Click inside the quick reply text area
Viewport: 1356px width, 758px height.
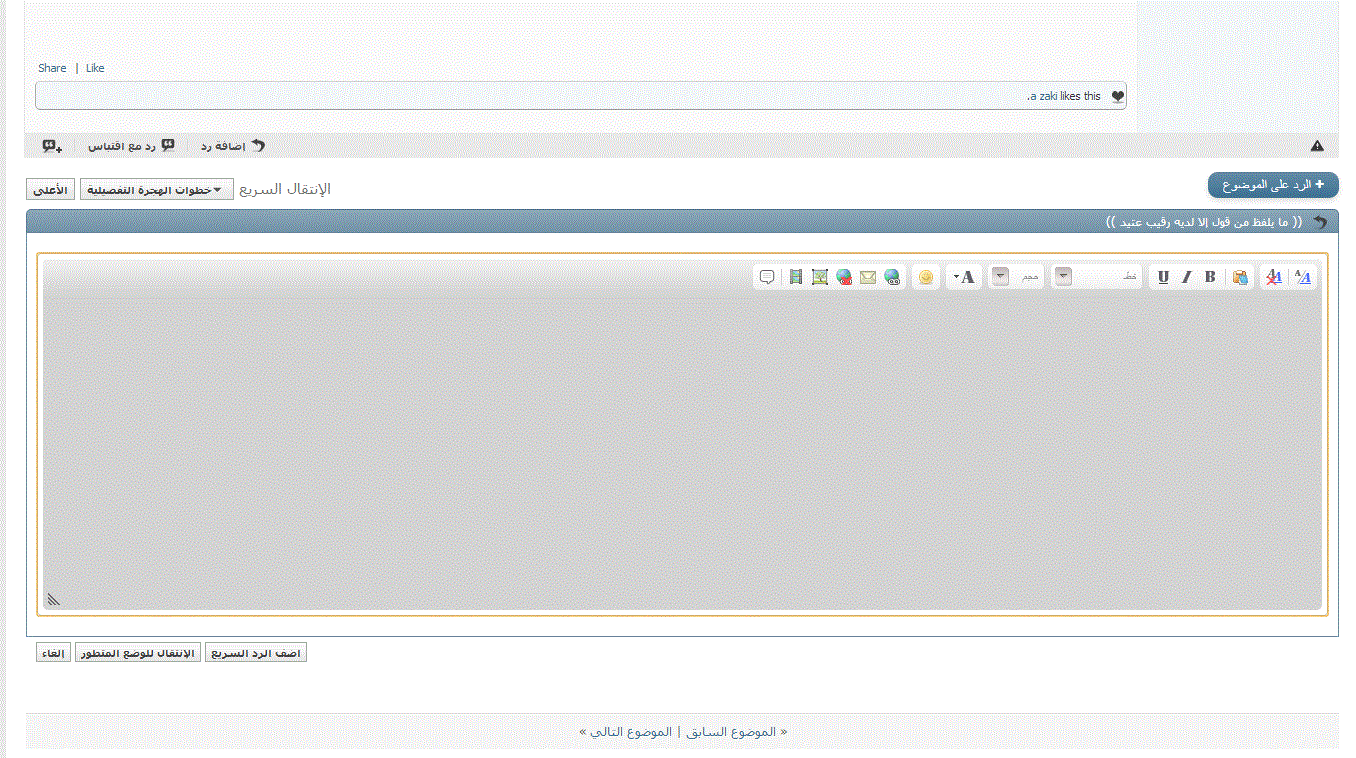680,450
